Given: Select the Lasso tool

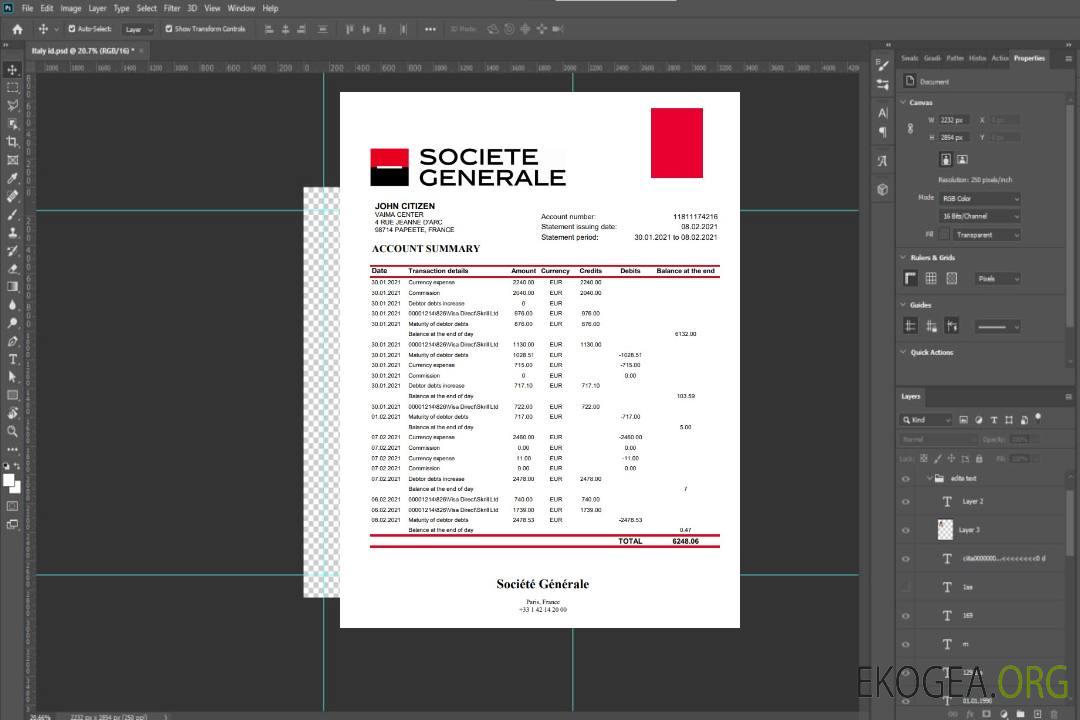Looking at the screenshot, I should coord(12,105).
